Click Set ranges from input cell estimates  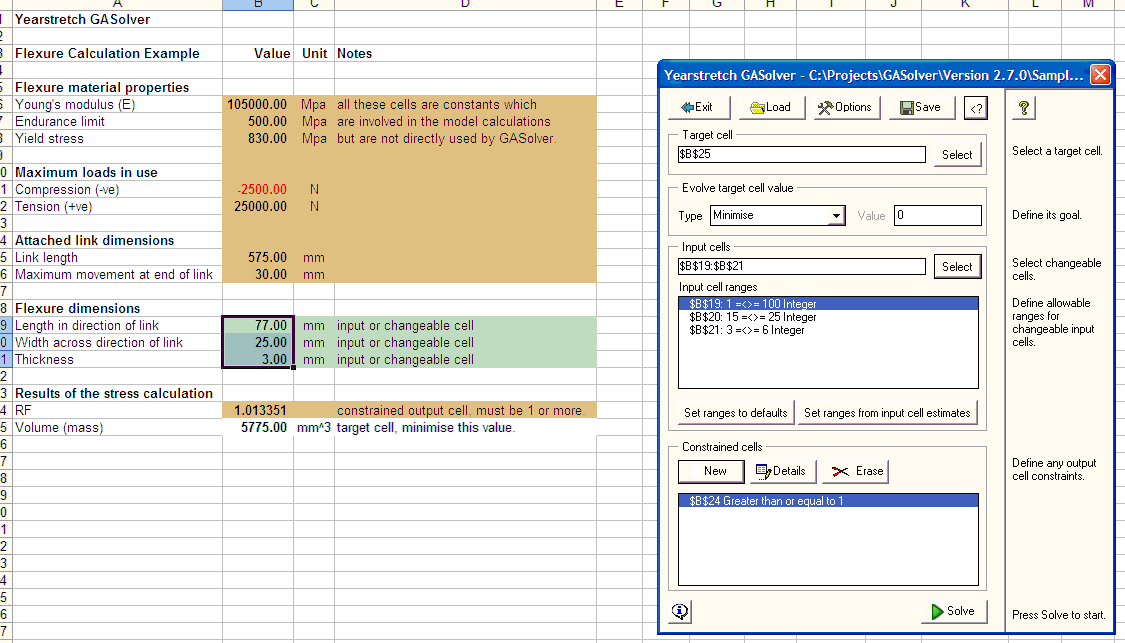[887, 413]
